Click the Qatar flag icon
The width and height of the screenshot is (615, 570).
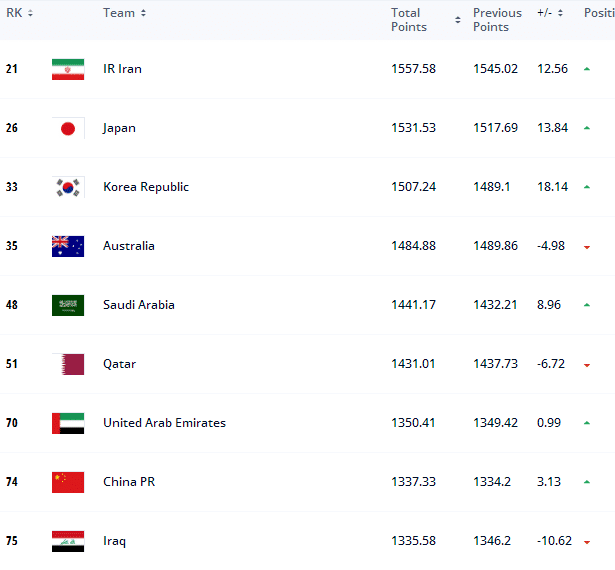pos(68,364)
